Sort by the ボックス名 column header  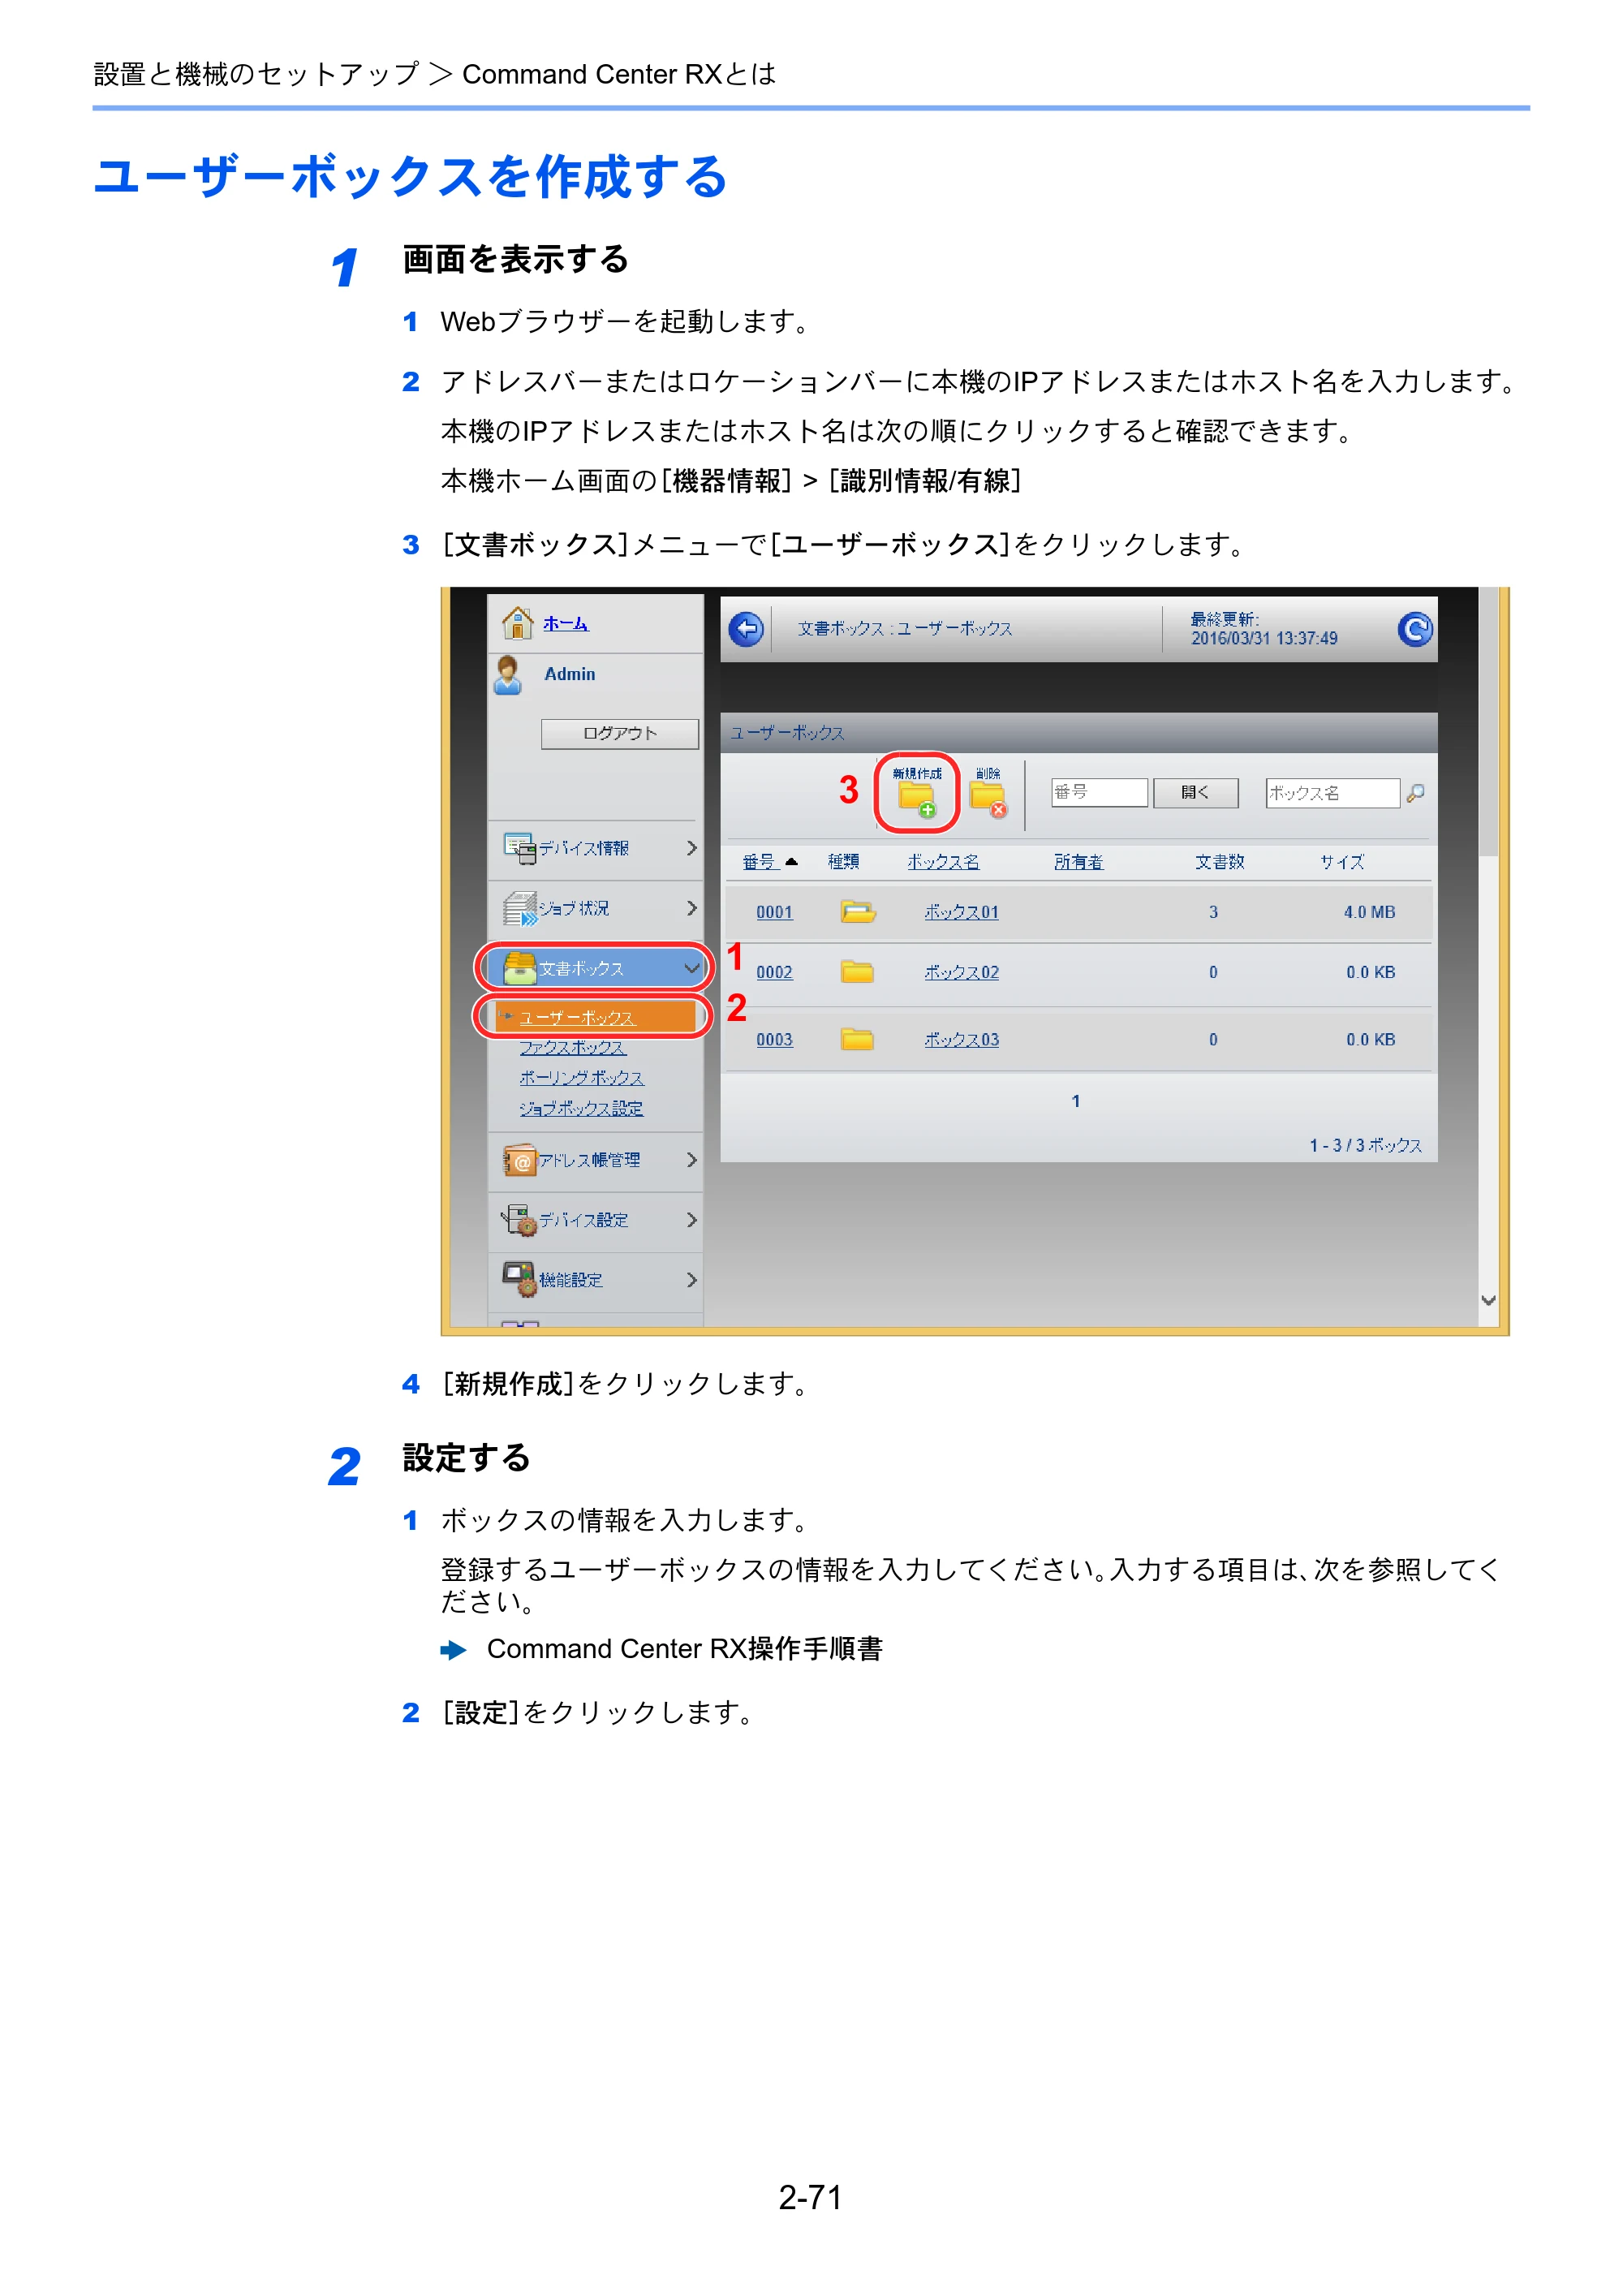(943, 862)
